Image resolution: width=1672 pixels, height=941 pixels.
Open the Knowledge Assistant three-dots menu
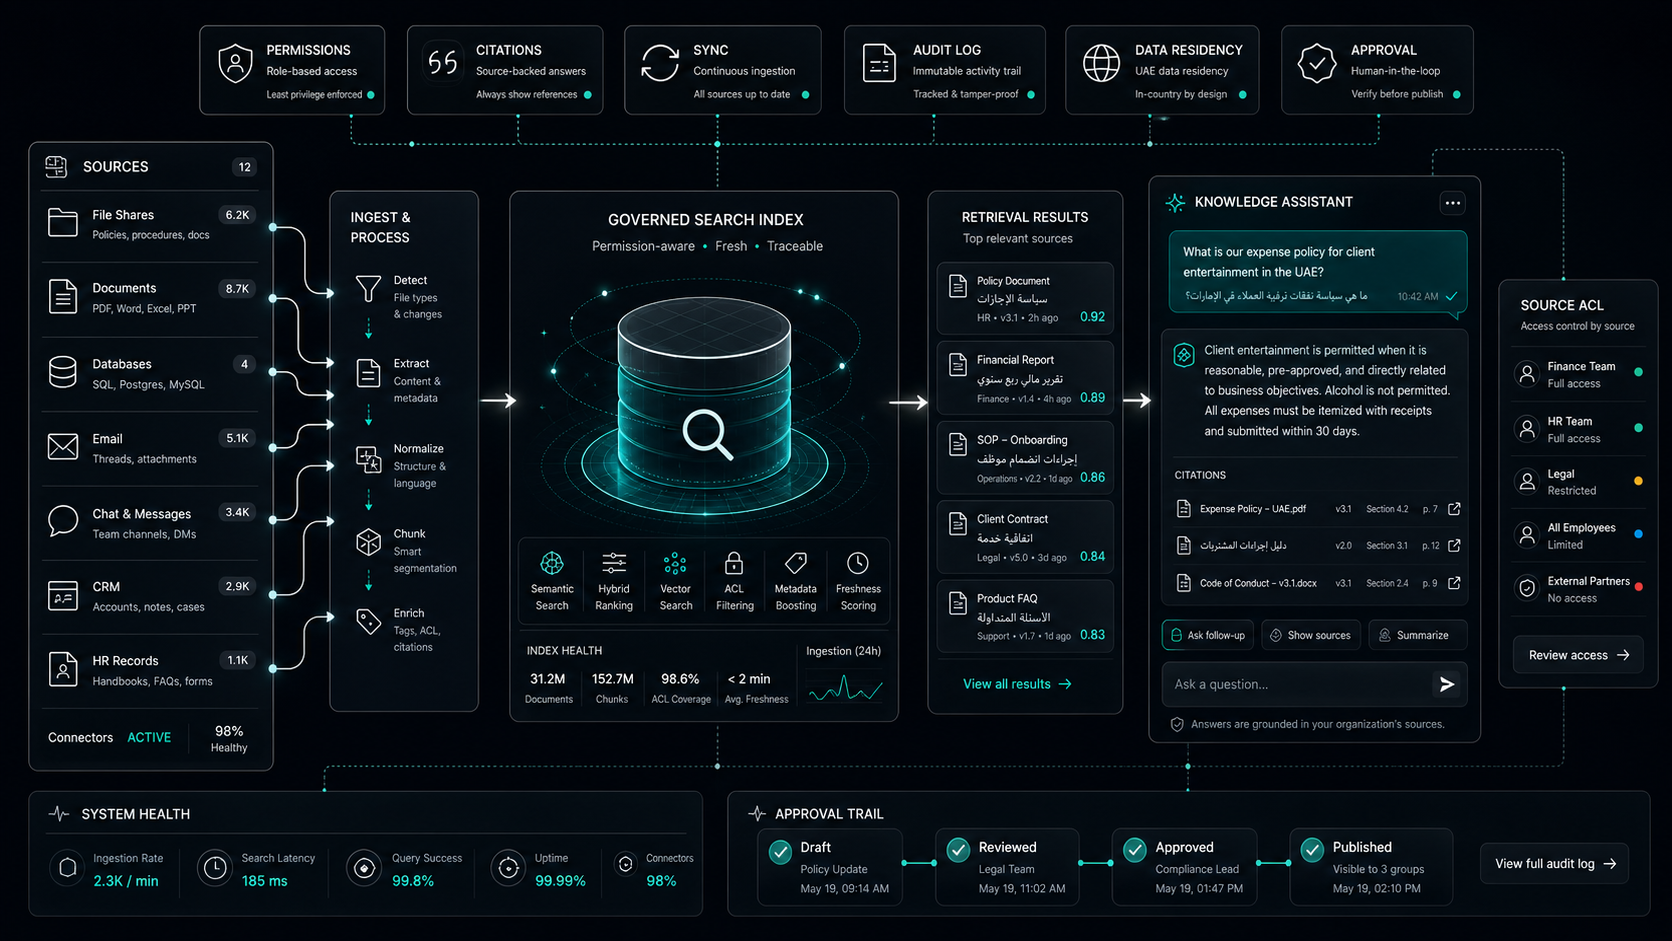(1453, 203)
